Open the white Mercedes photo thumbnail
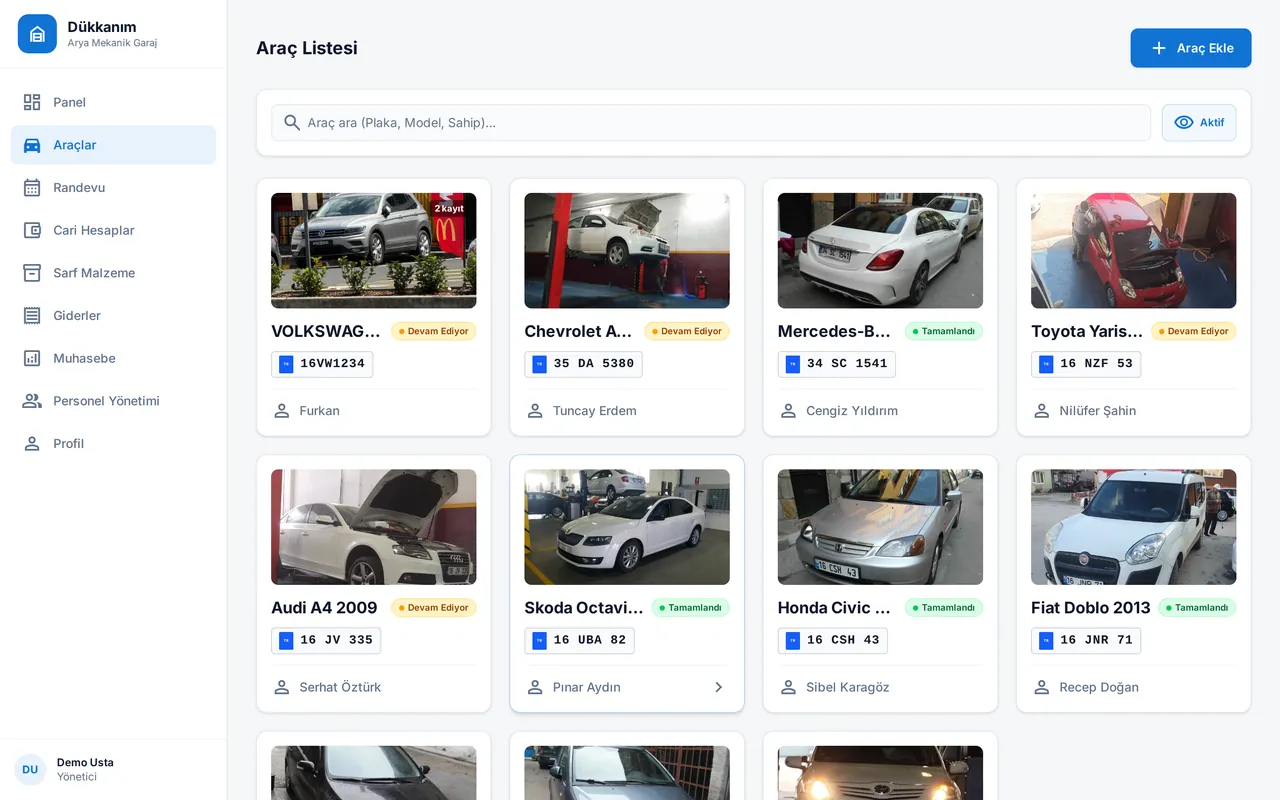This screenshot has height=800, width=1280. point(880,250)
